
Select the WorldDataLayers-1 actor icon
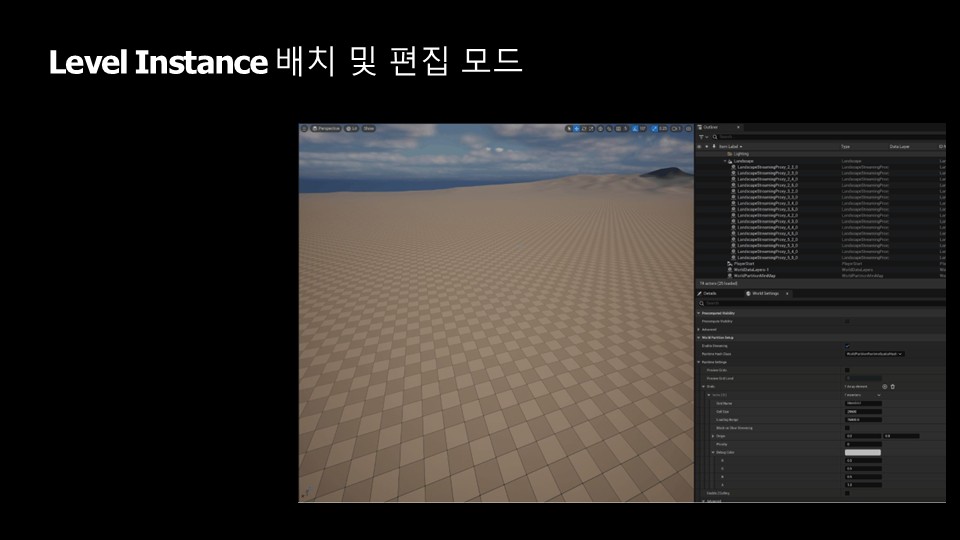click(729, 269)
